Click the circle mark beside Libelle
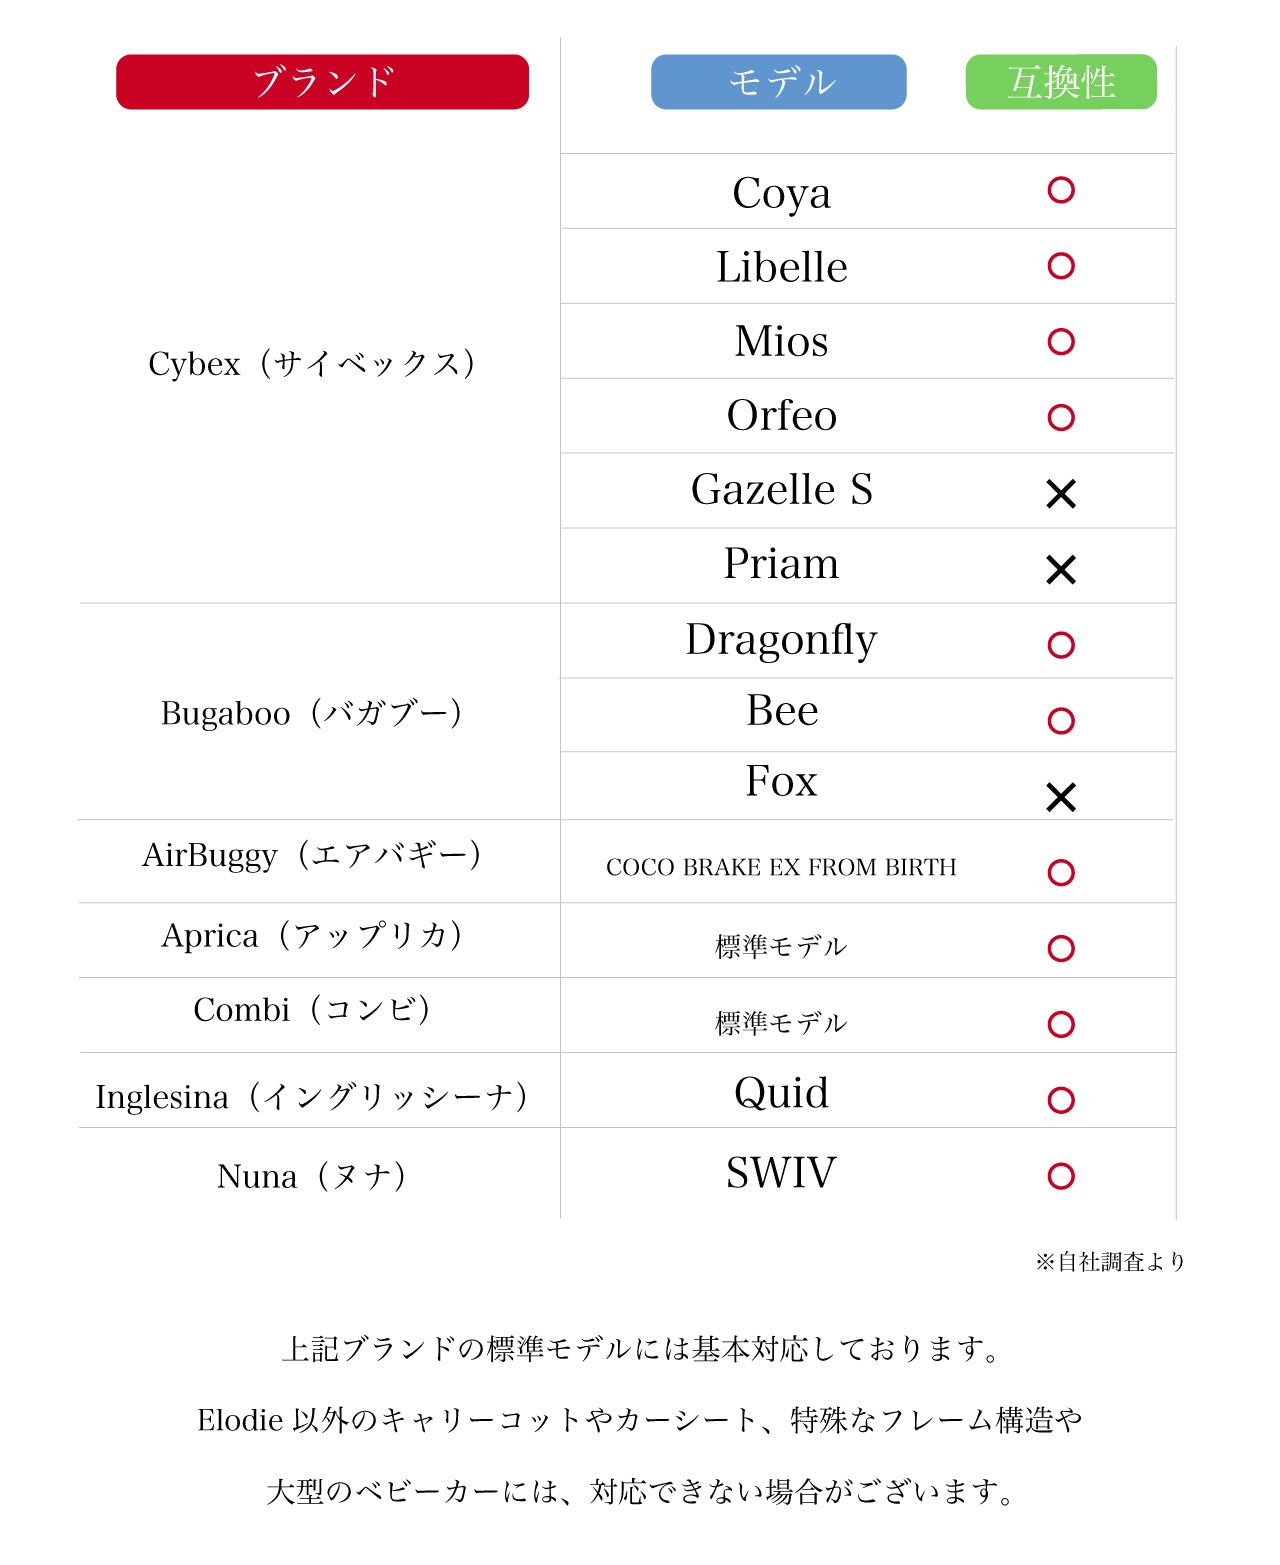This screenshot has width=1280, height=1565. pyautogui.click(x=1061, y=266)
